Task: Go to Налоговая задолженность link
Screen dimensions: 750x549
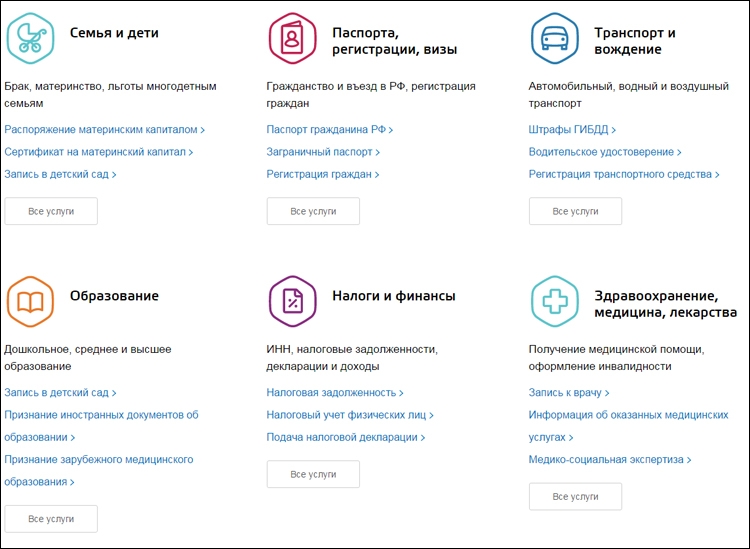Action: tap(335, 393)
